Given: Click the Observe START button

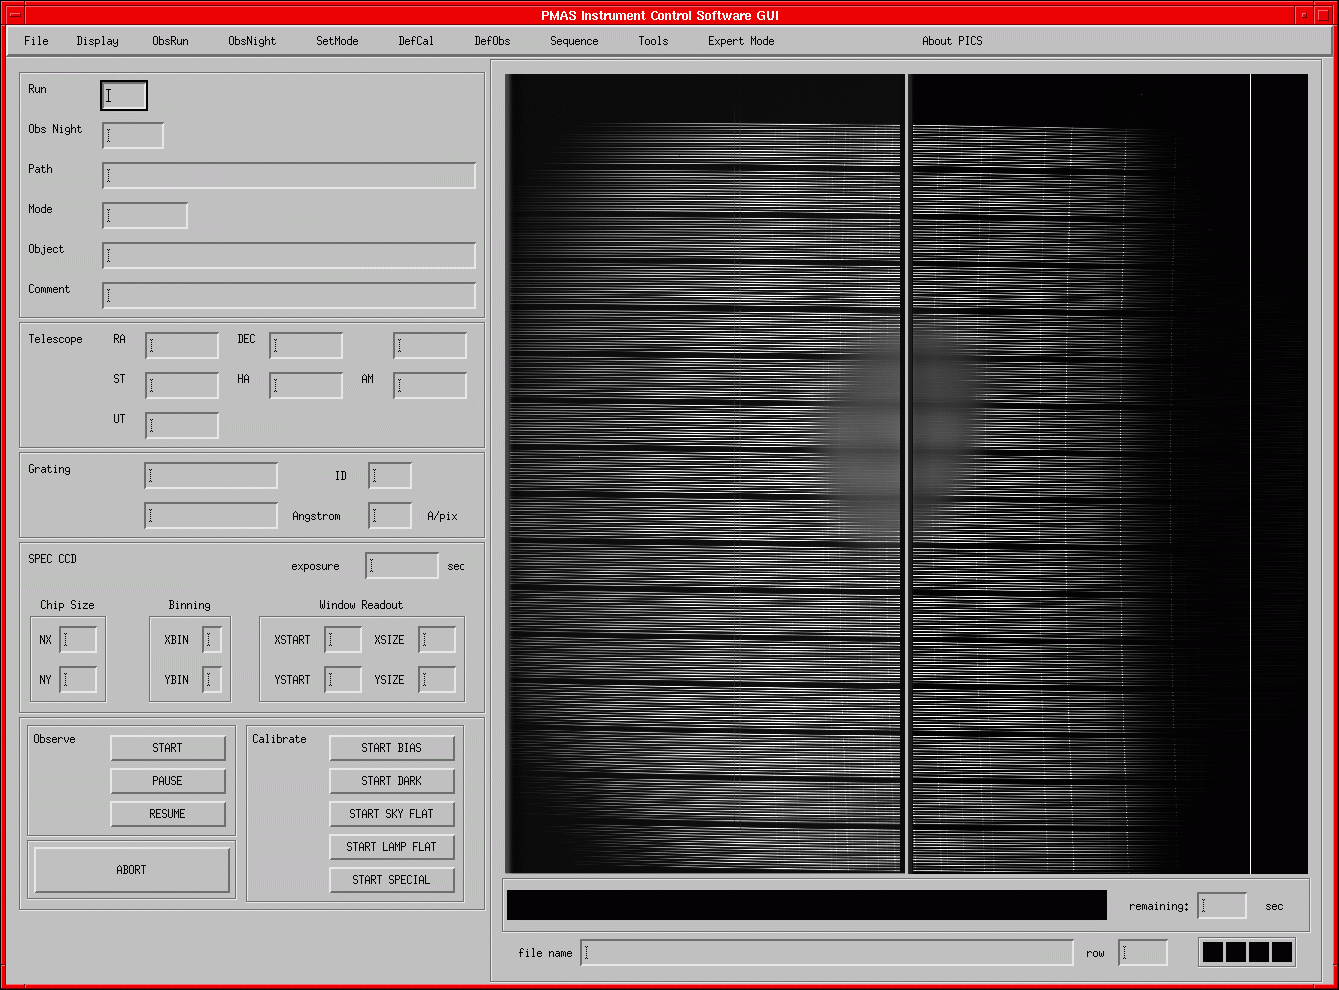Looking at the screenshot, I should tap(167, 748).
